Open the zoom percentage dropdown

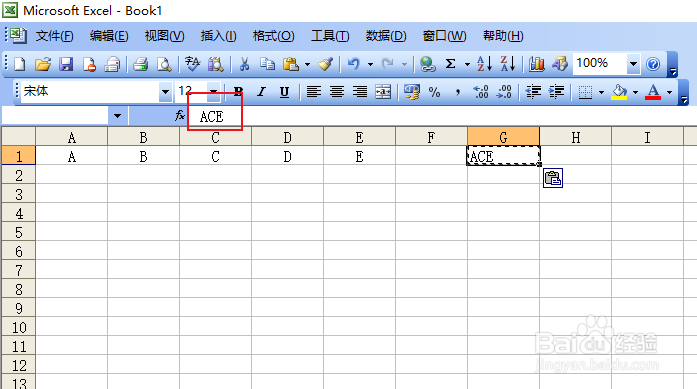(x=633, y=64)
